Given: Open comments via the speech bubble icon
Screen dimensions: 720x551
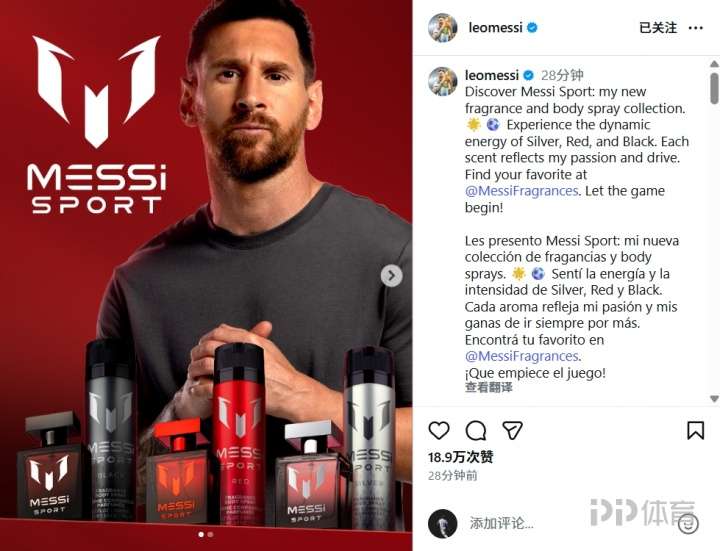Looking at the screenshot, I should coord(476,430).
